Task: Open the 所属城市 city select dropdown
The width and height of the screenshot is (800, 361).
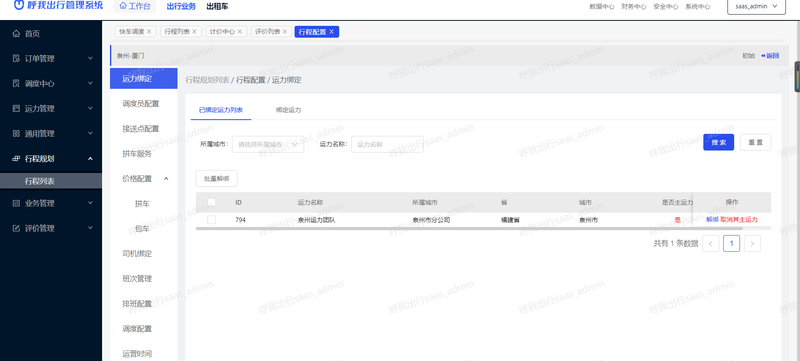Action: coord(268,144)
